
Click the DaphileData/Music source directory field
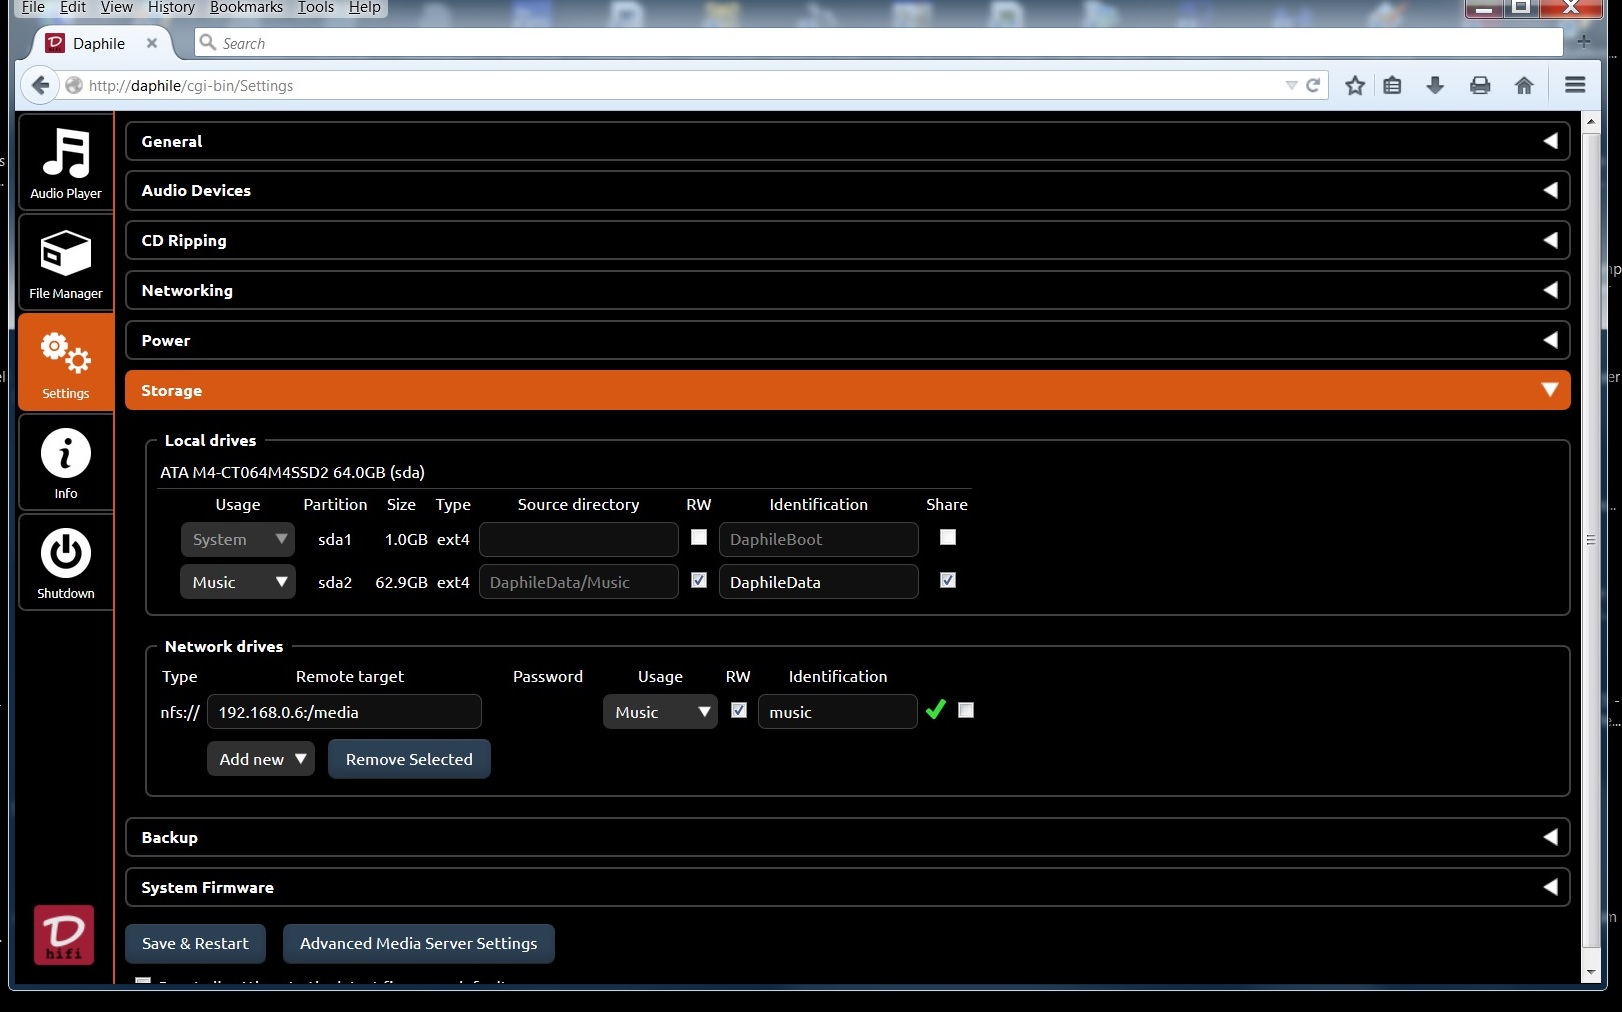579,582
